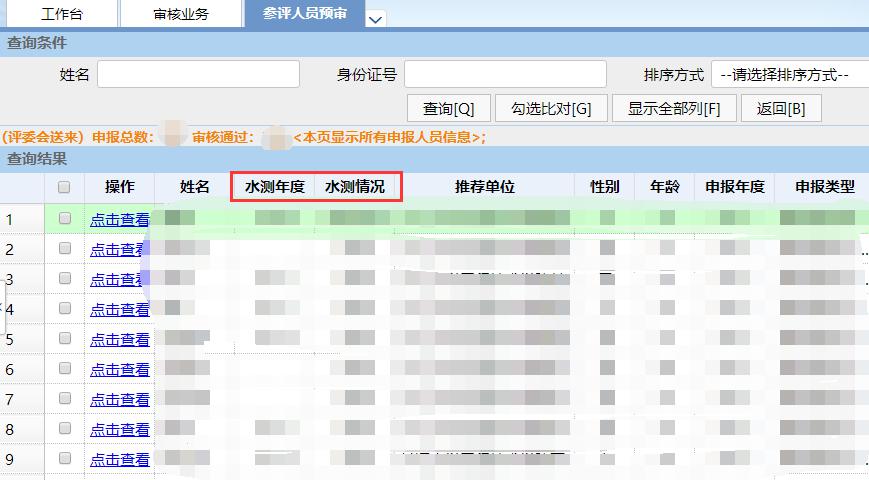Focus the 身份证号 input field
The image size is (869, 480).
(x=505, y=75)
